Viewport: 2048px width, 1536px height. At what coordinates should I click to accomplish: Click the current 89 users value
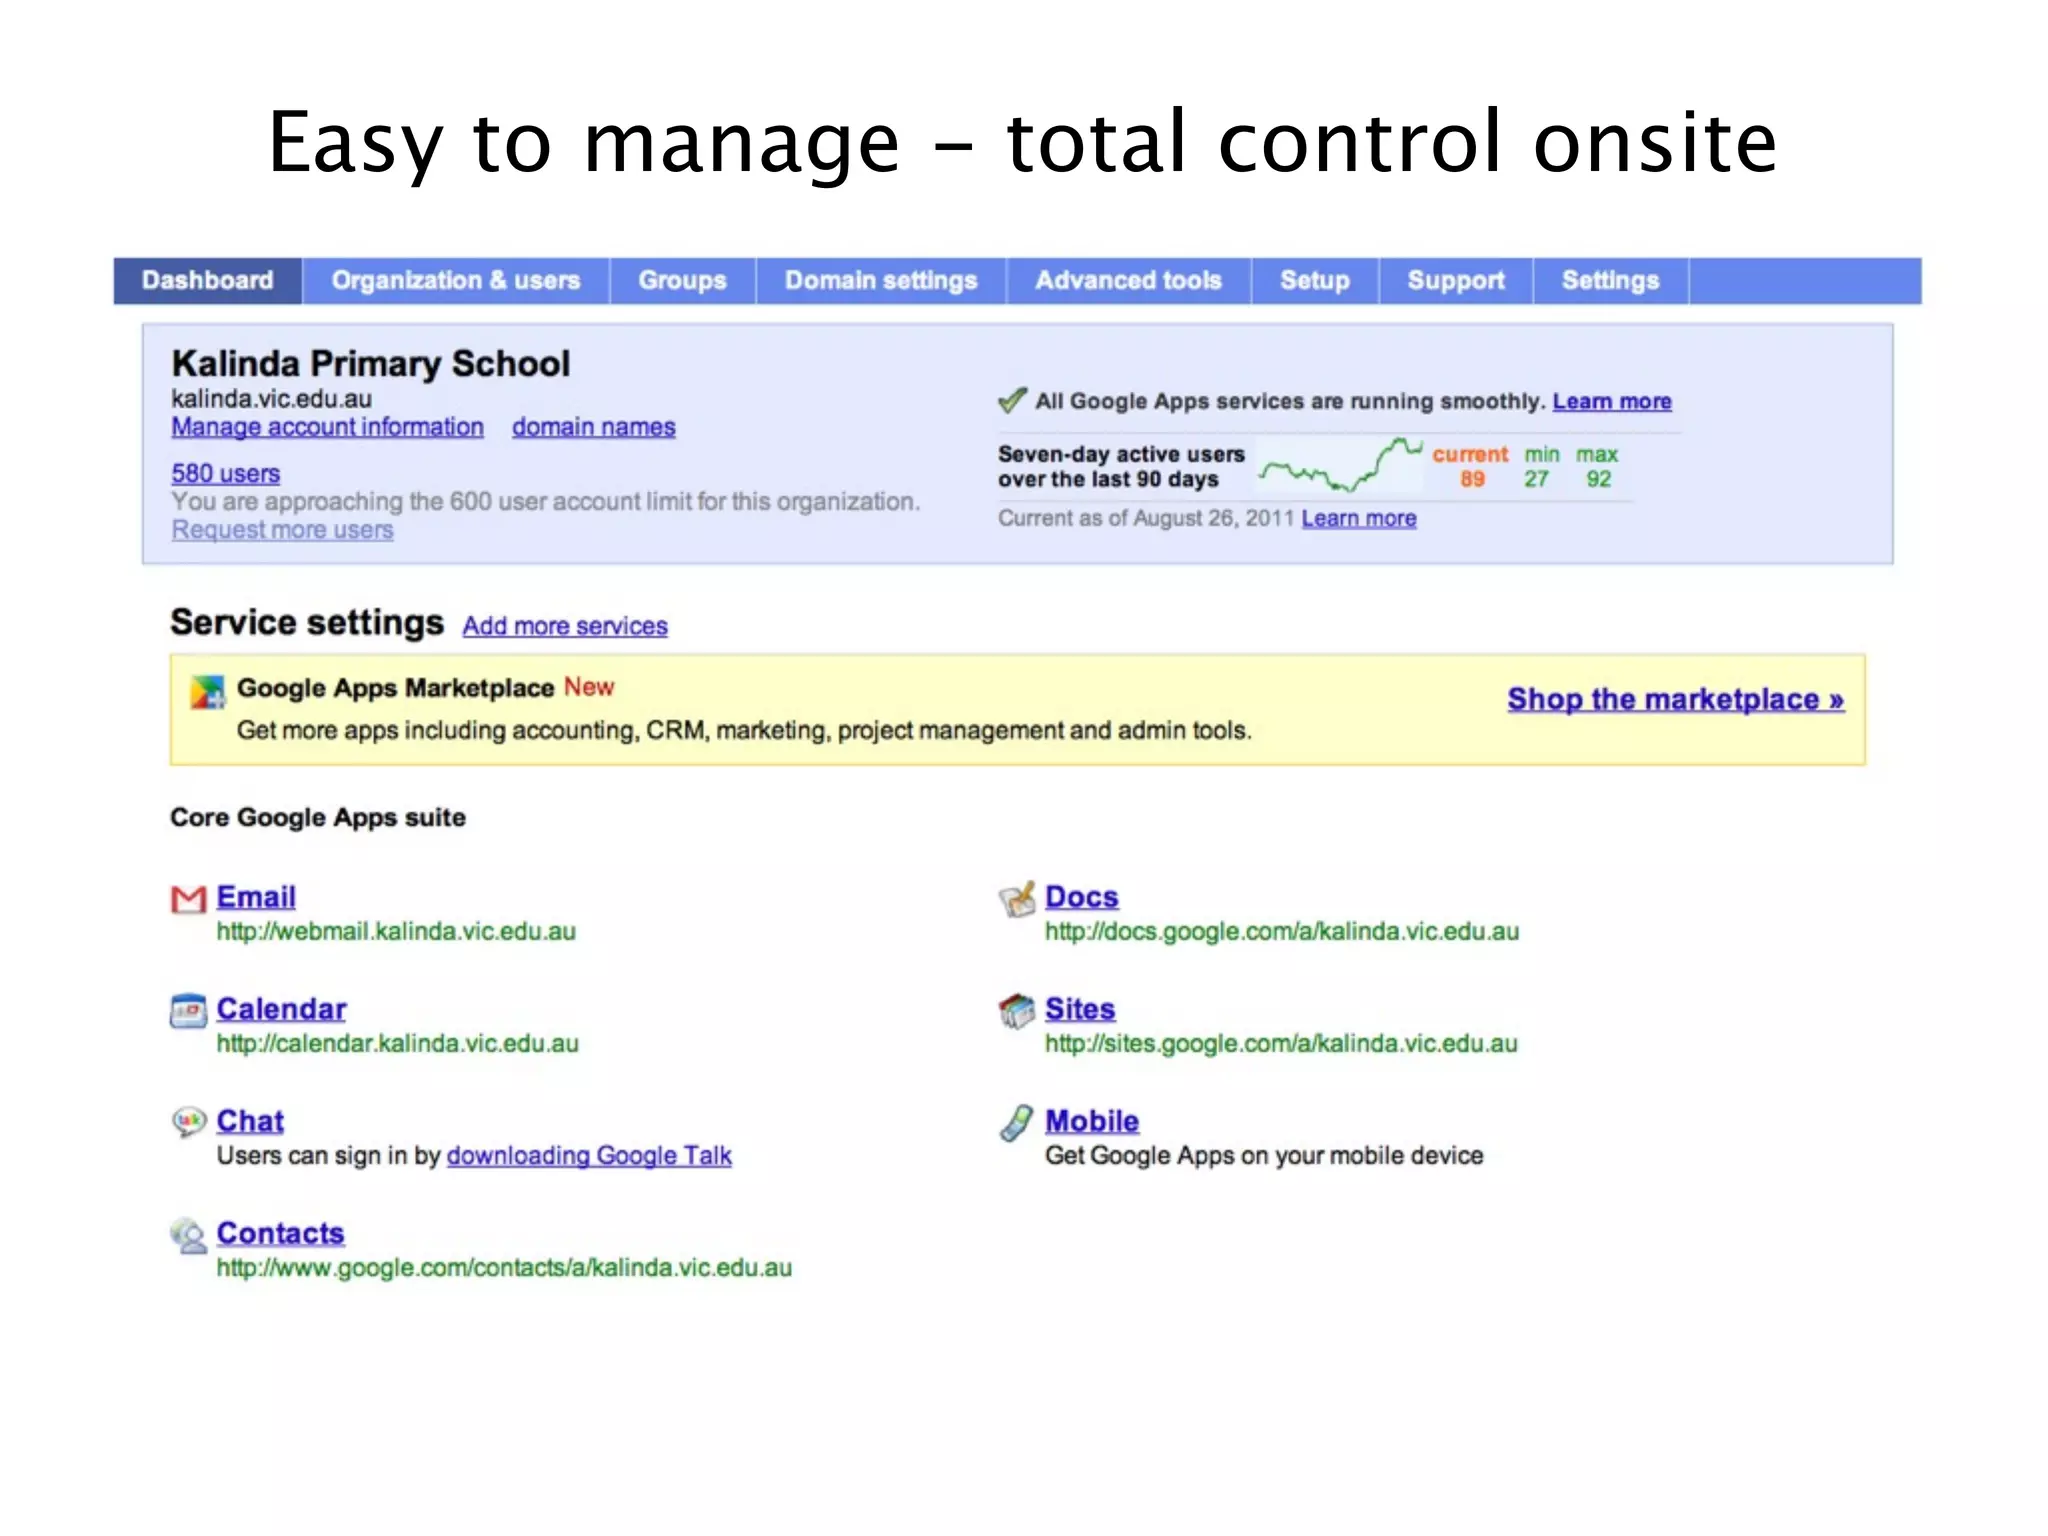(1472, 479)
